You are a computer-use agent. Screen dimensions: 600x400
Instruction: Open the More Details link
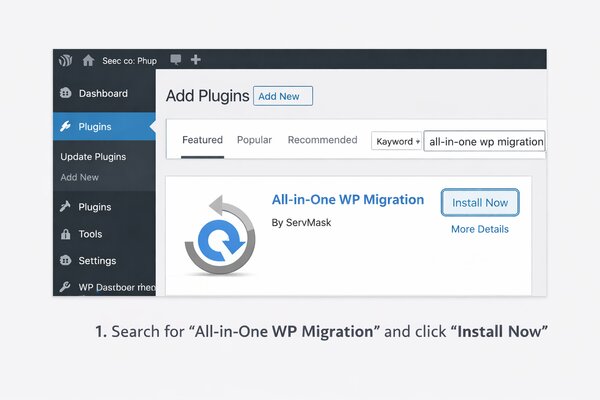[480, 229]
